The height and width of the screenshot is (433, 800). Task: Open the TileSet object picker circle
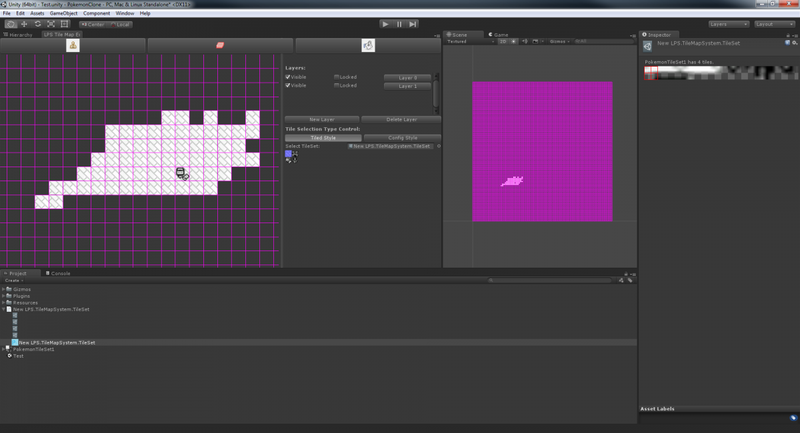tap(439, 146)
